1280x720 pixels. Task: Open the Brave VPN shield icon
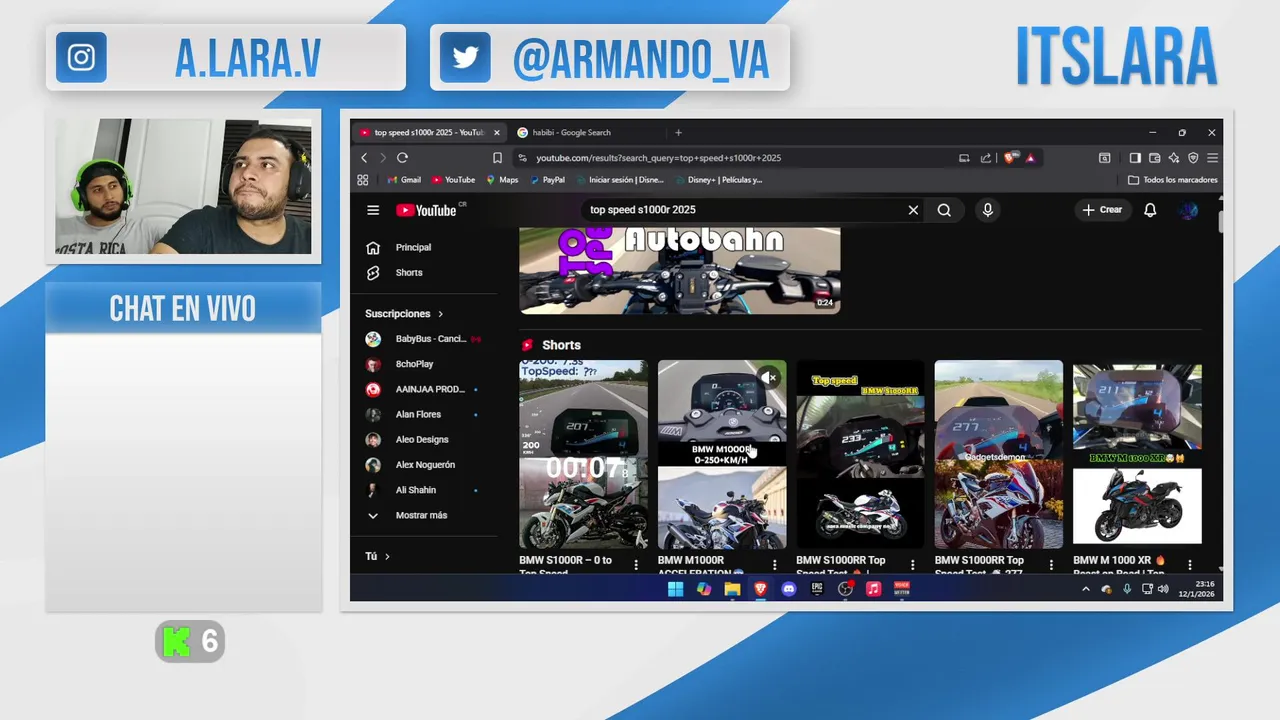(1193, 158)
